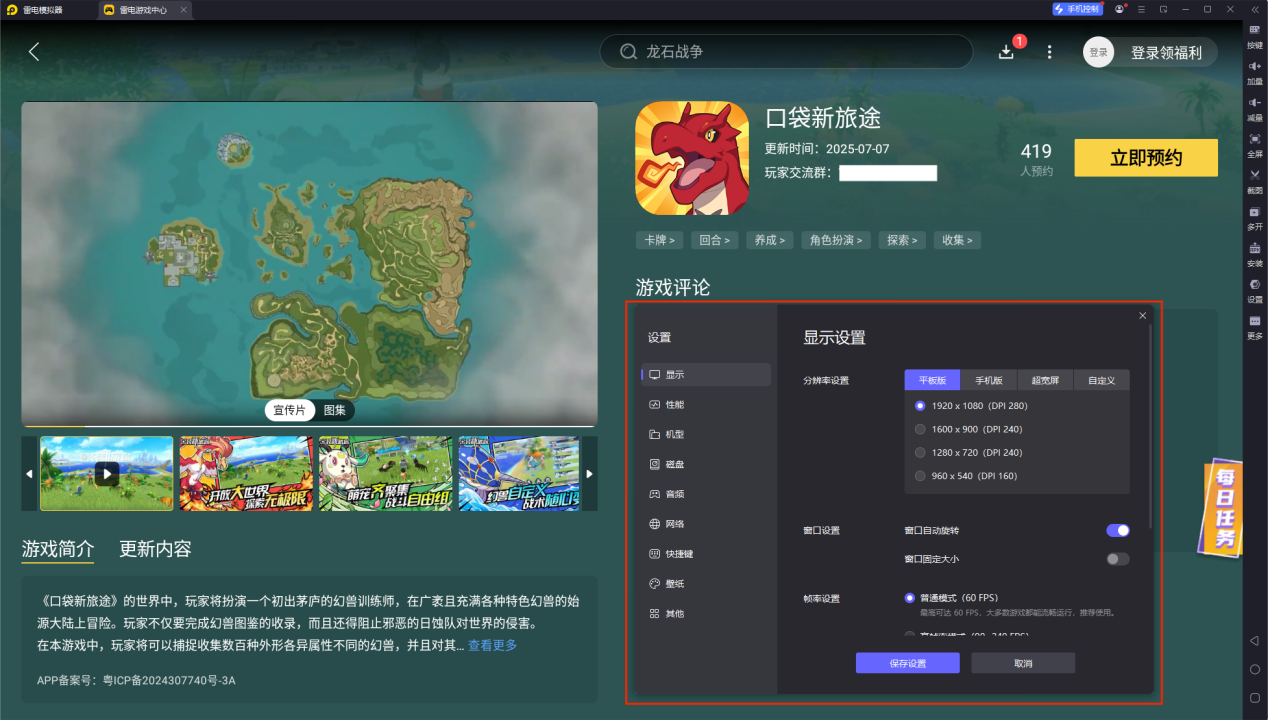The image size is (1268, 720).
Task: Click the 探索 tag
Action: [x=902, y=240]
